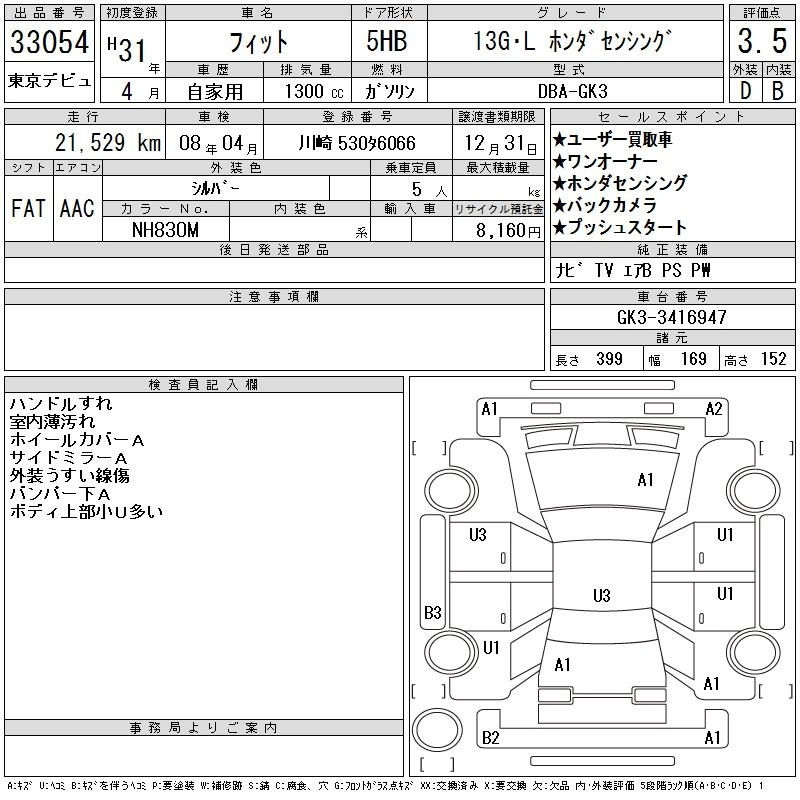800x800 pixels.
Task: Click the ホンダセンシング sales point line
Action: click(620, 183)
